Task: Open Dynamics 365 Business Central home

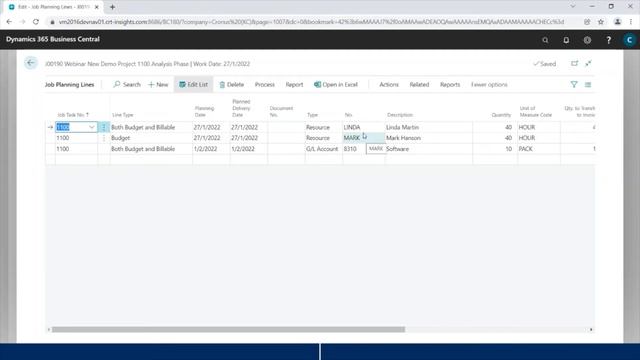Action: [53, 39]
